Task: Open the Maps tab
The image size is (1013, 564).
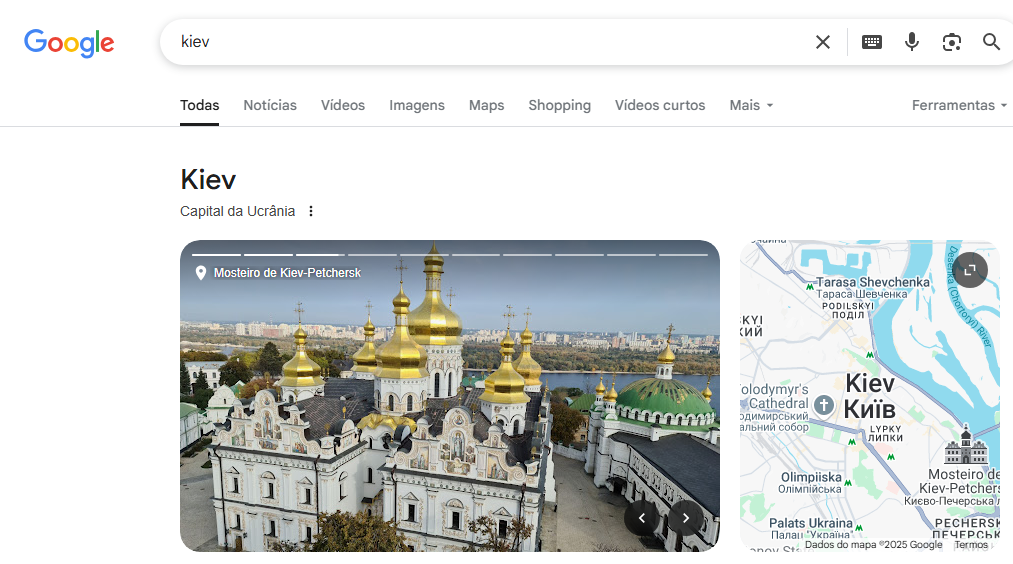Action: click(486, 105)
